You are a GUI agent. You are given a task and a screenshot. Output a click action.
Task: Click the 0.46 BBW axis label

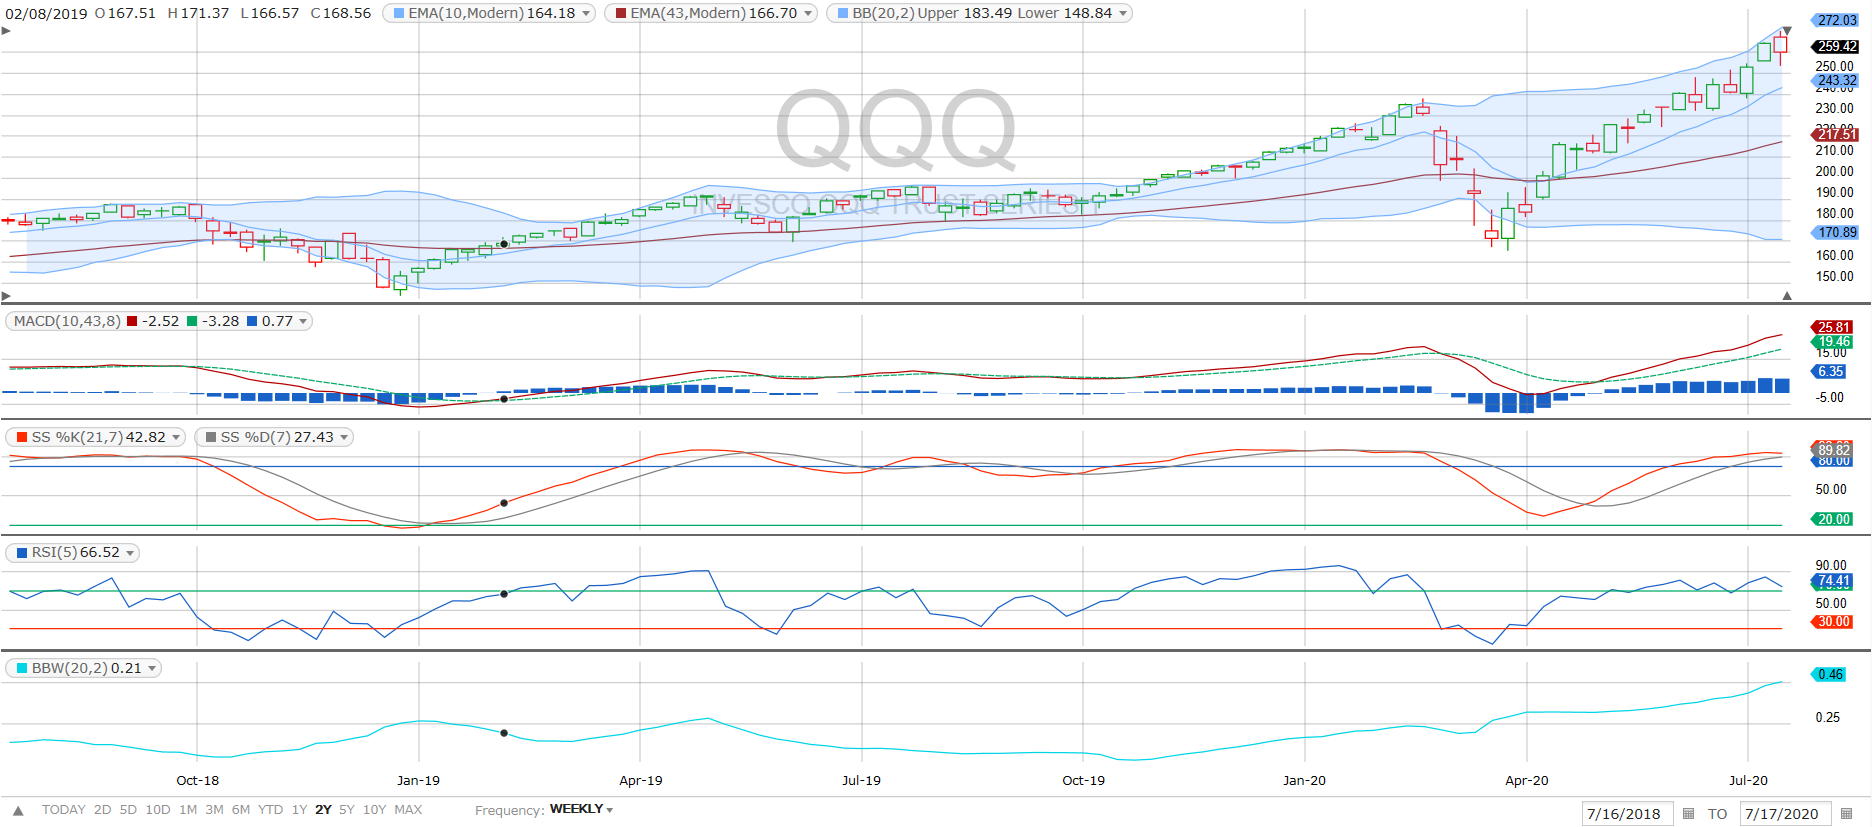1829,674
